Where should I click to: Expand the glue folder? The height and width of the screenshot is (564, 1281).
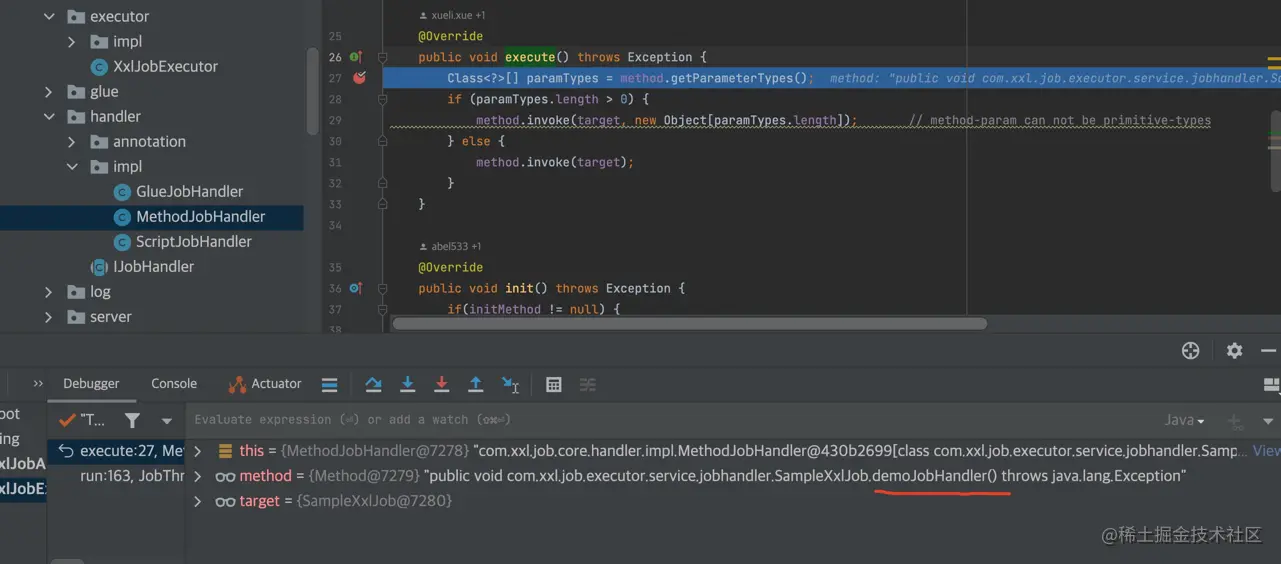tap(49, 92)
